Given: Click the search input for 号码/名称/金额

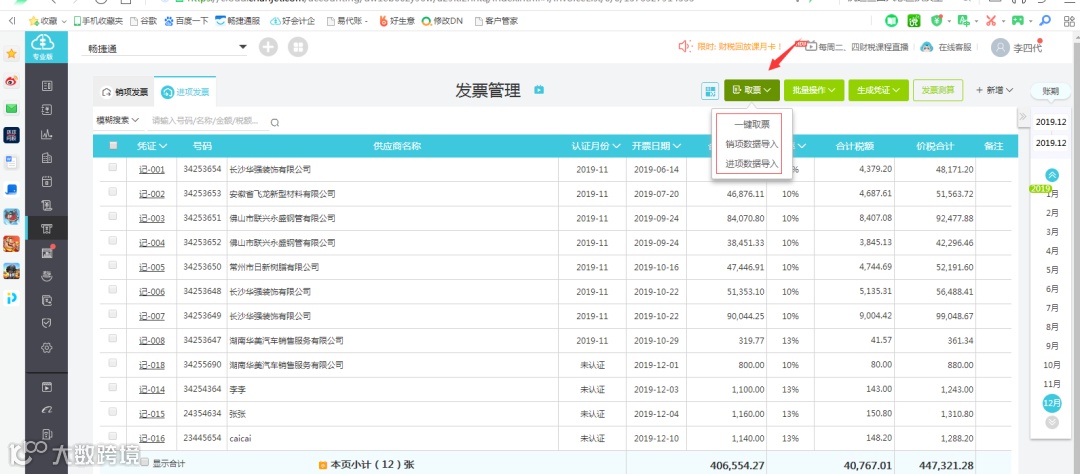Looking at the screenshot, I should coord(209,121).
